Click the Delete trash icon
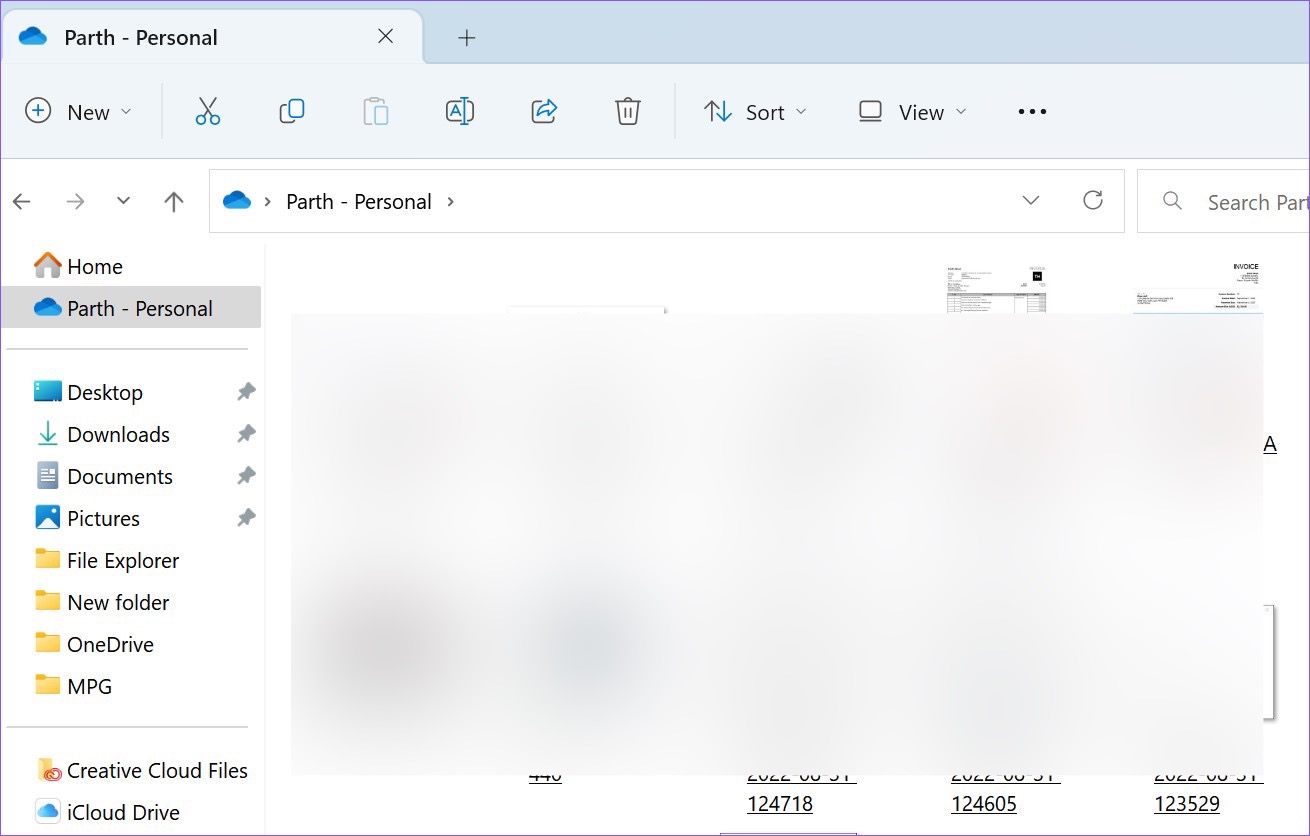This screenshot has height=836, width=1310. click(x=627, y=111)
